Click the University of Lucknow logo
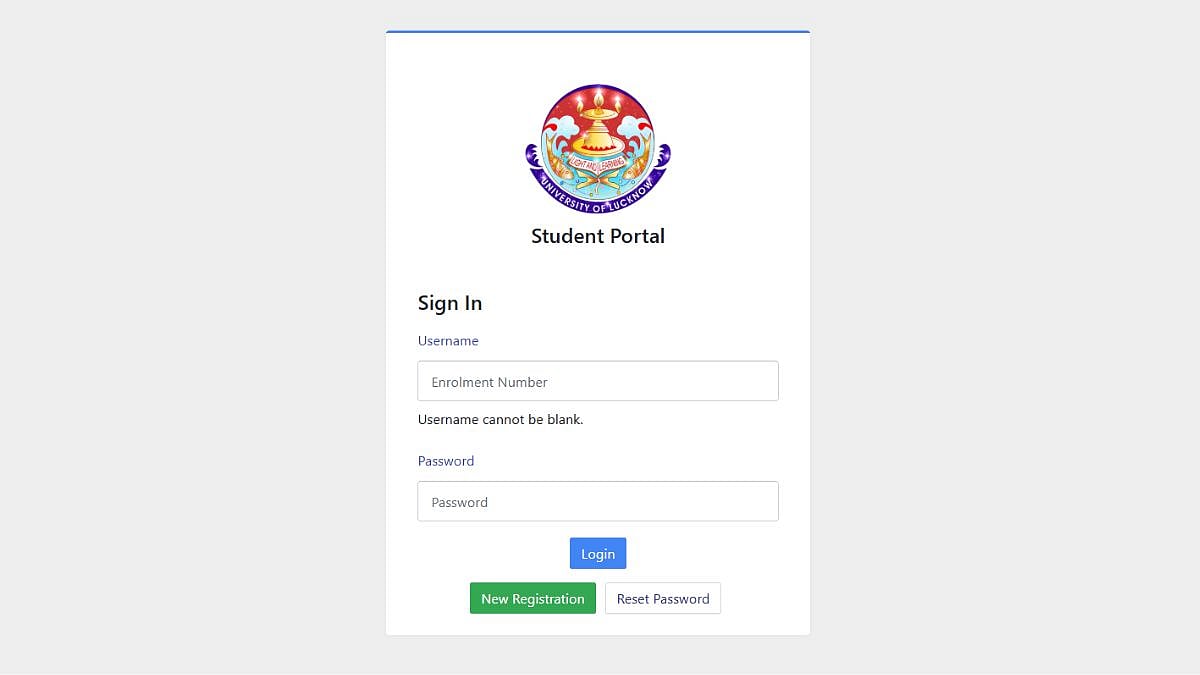This screenshot has width=1200, height=675. tap(598, 147)
